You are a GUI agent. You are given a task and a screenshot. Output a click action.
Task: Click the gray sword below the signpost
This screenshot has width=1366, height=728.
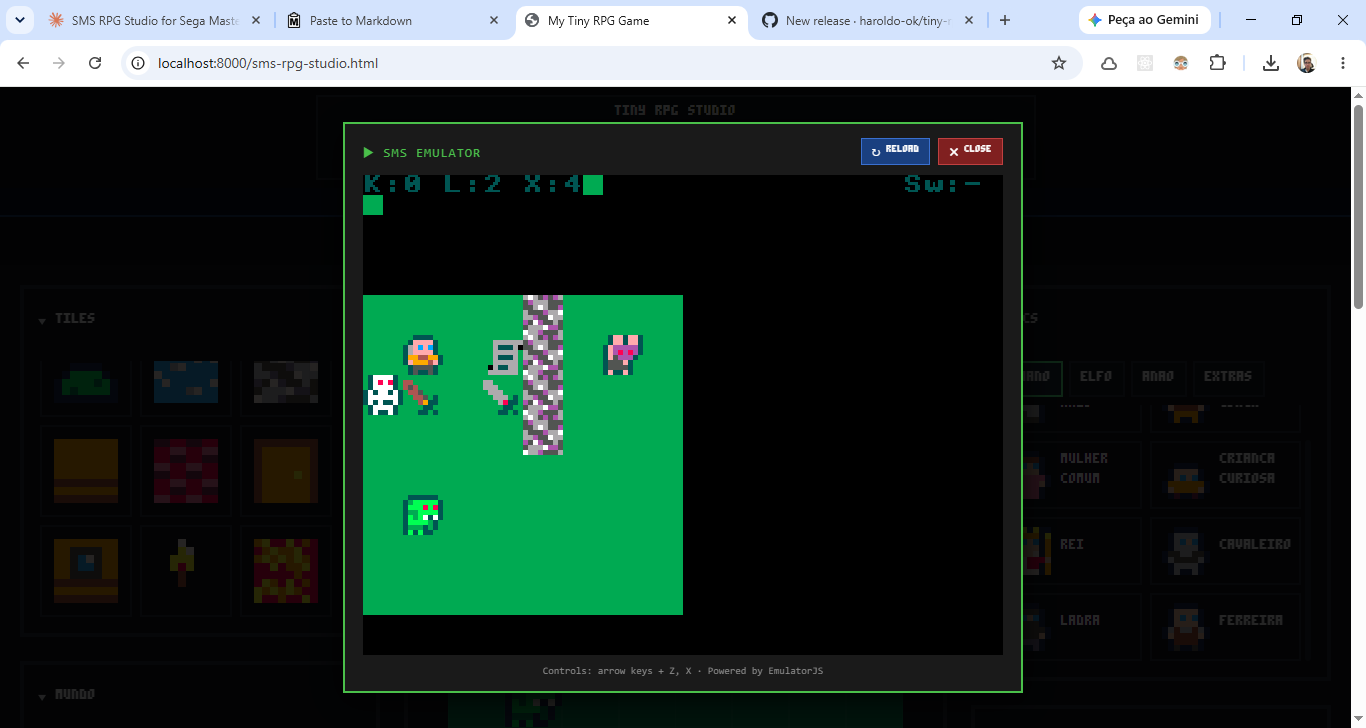point(502,397)
